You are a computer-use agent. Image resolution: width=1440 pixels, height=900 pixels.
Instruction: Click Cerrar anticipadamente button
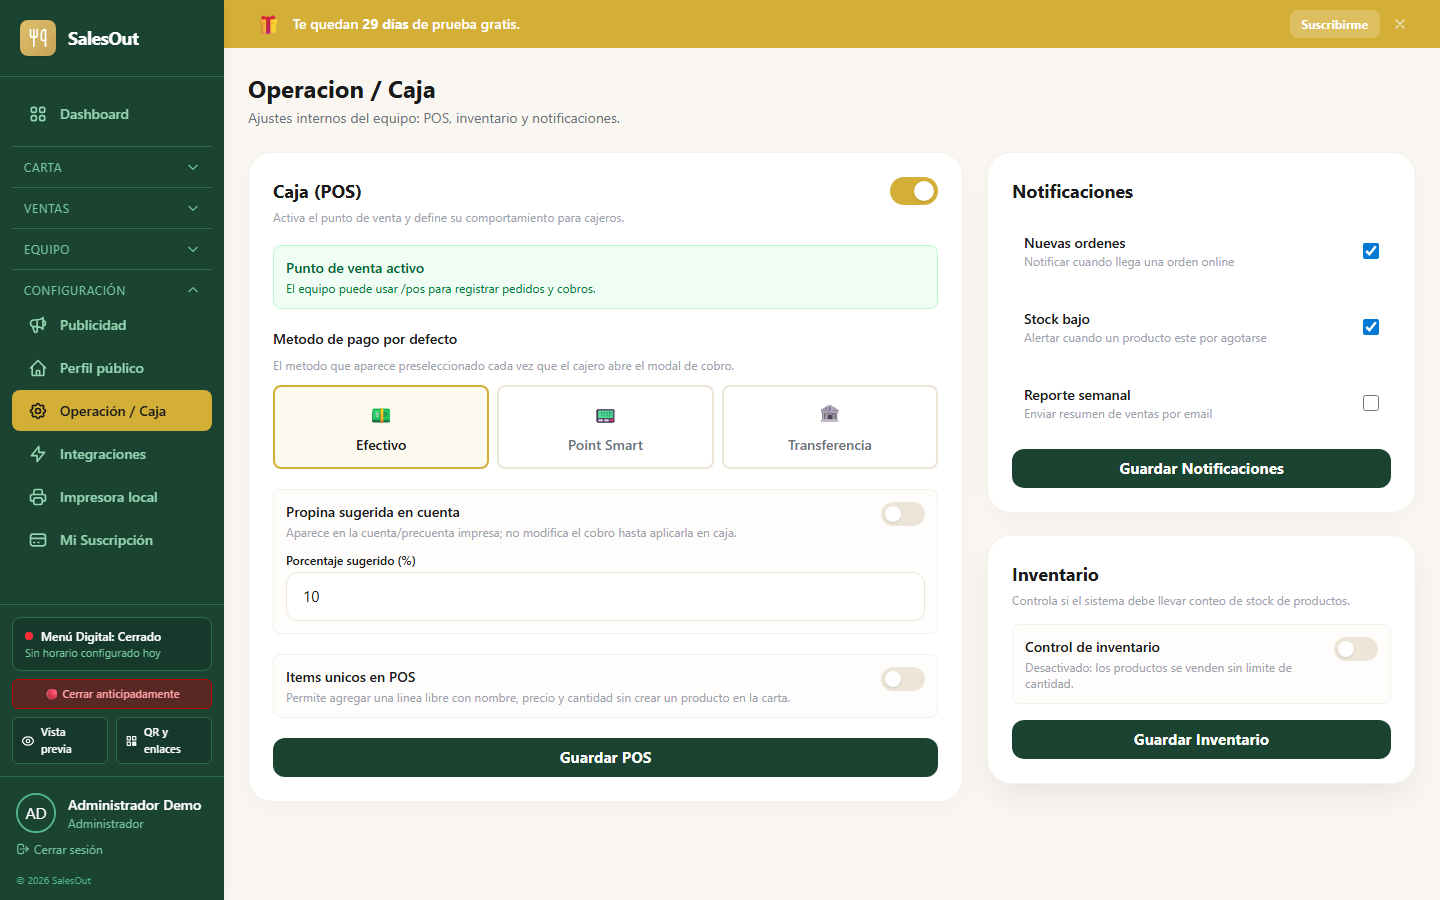pyautogui.click(x=112, y=694)
